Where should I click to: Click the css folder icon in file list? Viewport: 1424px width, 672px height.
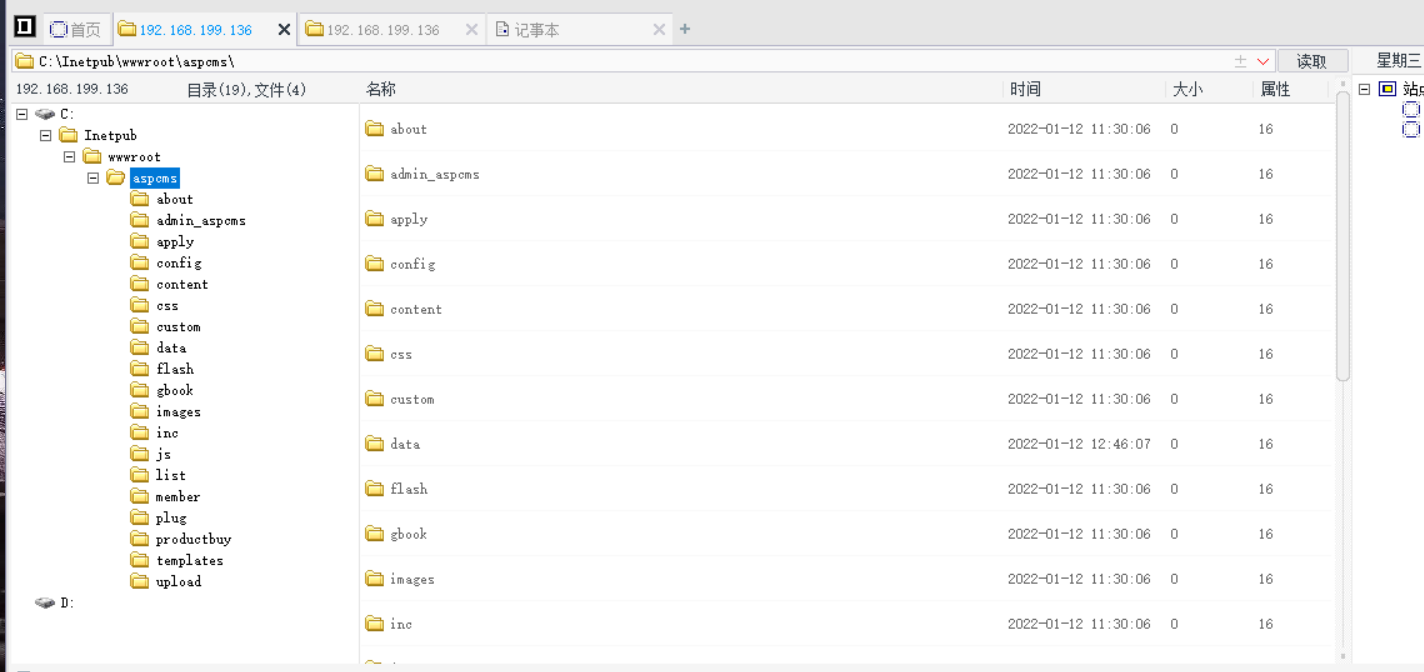click(375, 353)
